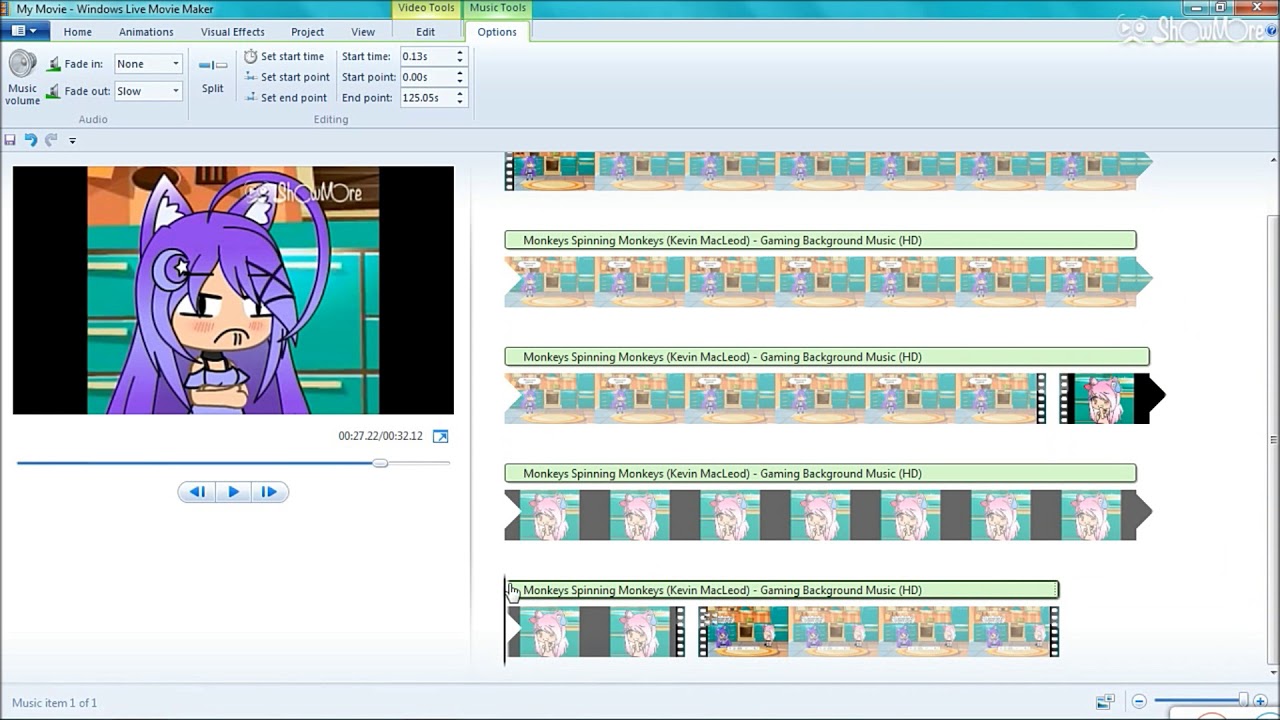Increase Start time with the up spinner
The width and height of the screenshot is (1280, 720).
click(x=460, y=53)
